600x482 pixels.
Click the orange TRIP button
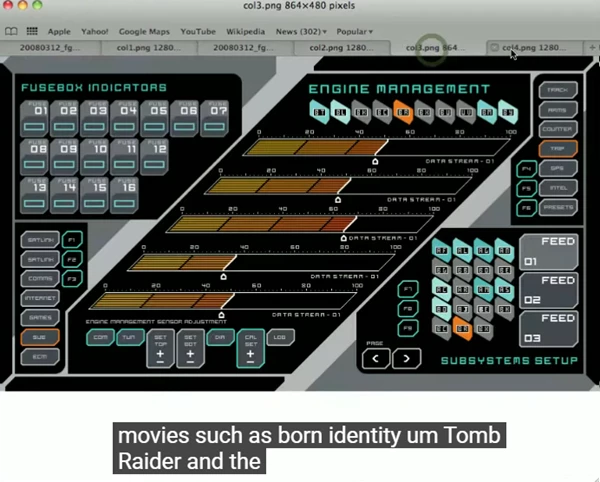click(558, 148)
